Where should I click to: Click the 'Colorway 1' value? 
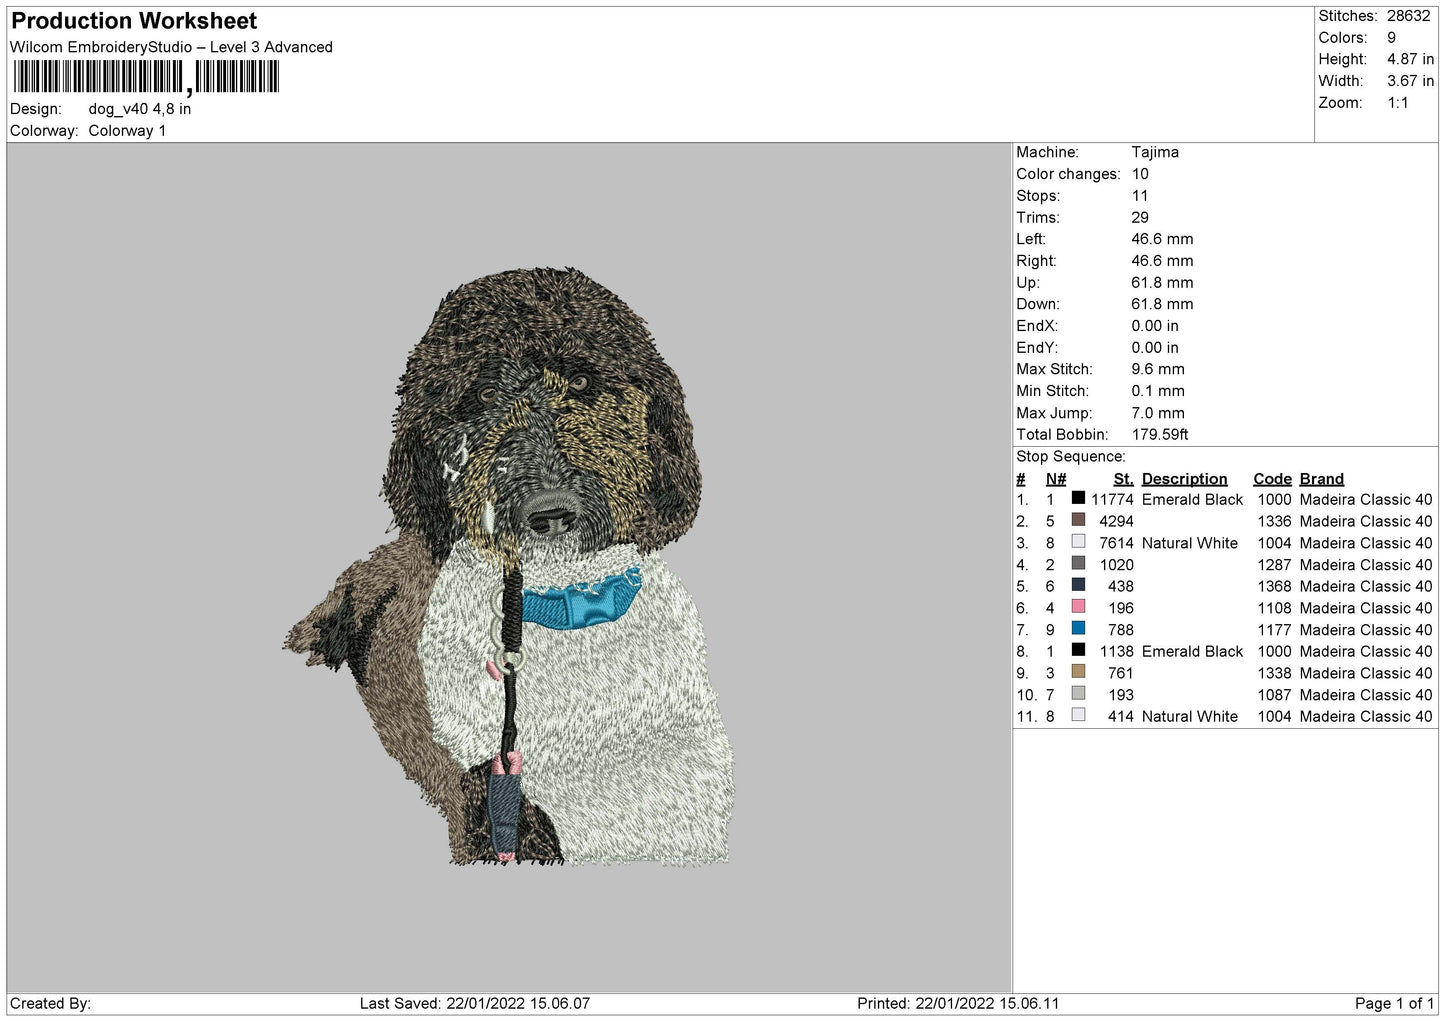pos(127,131)
